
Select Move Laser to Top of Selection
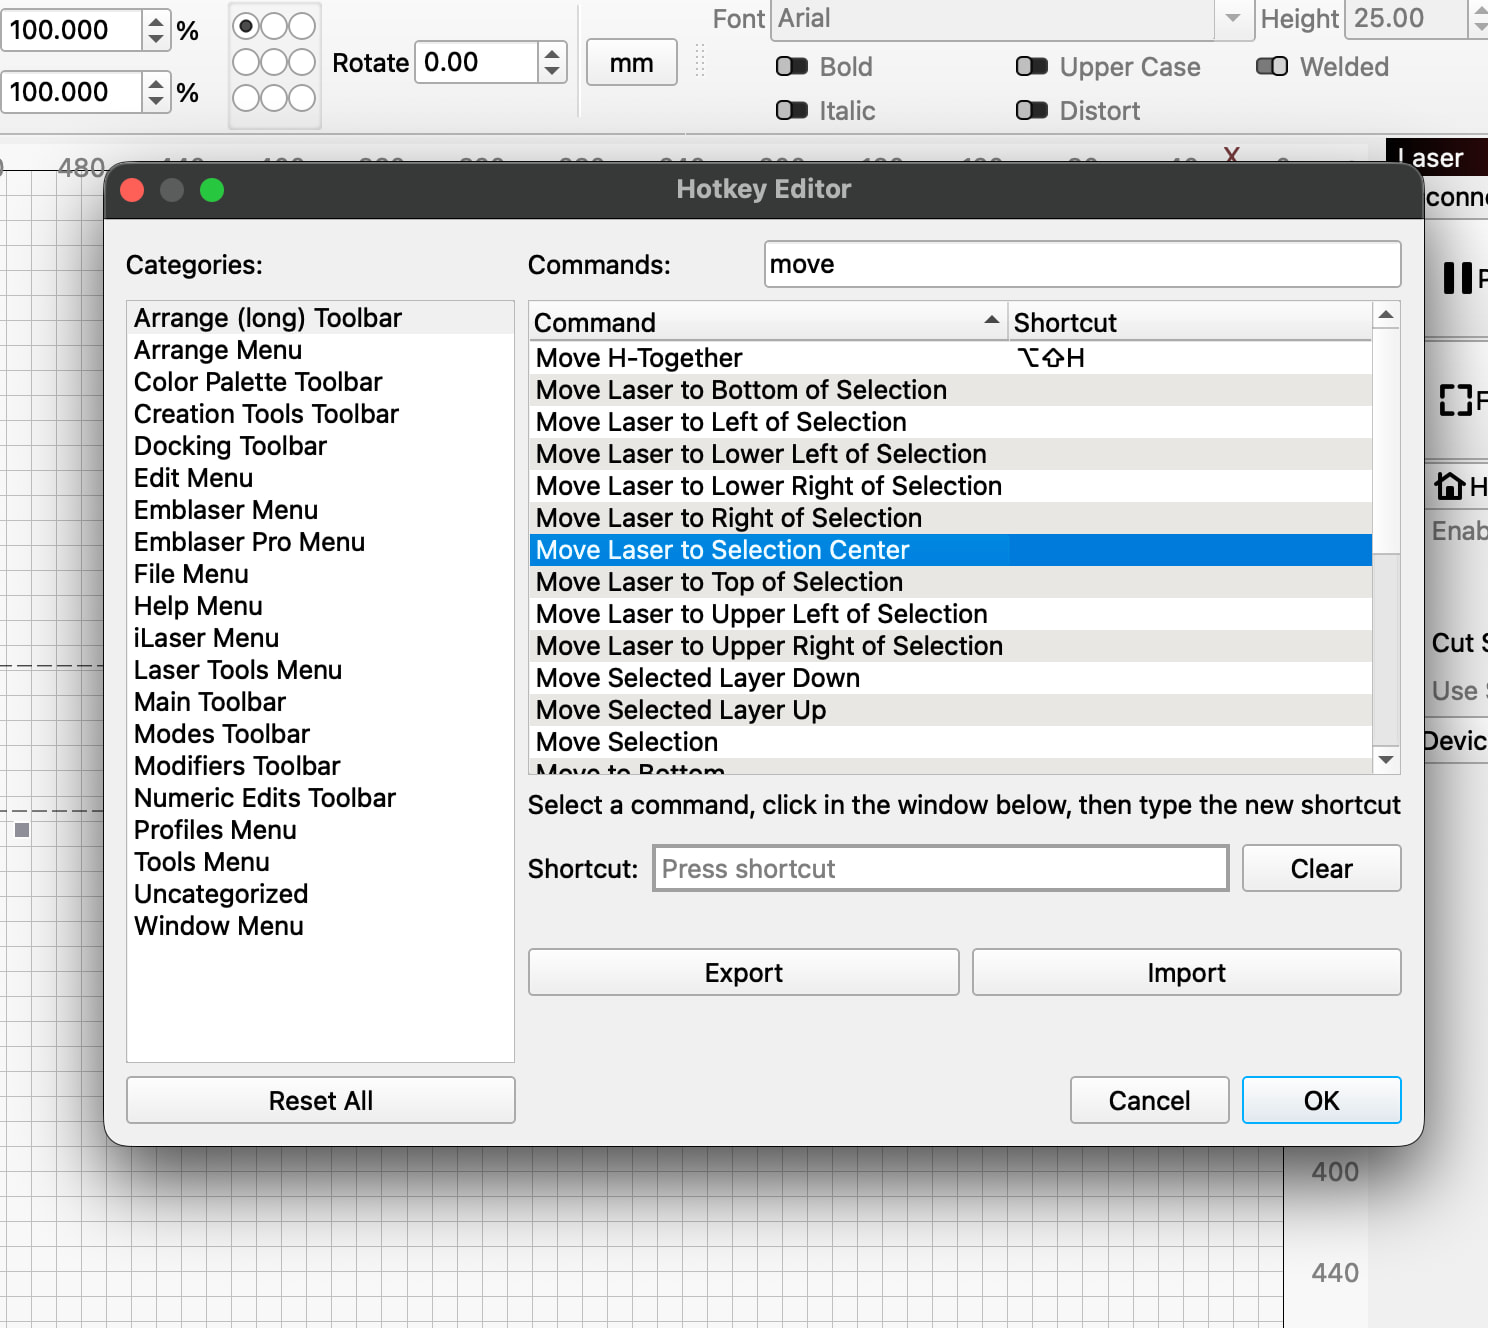tap(719, 582)
